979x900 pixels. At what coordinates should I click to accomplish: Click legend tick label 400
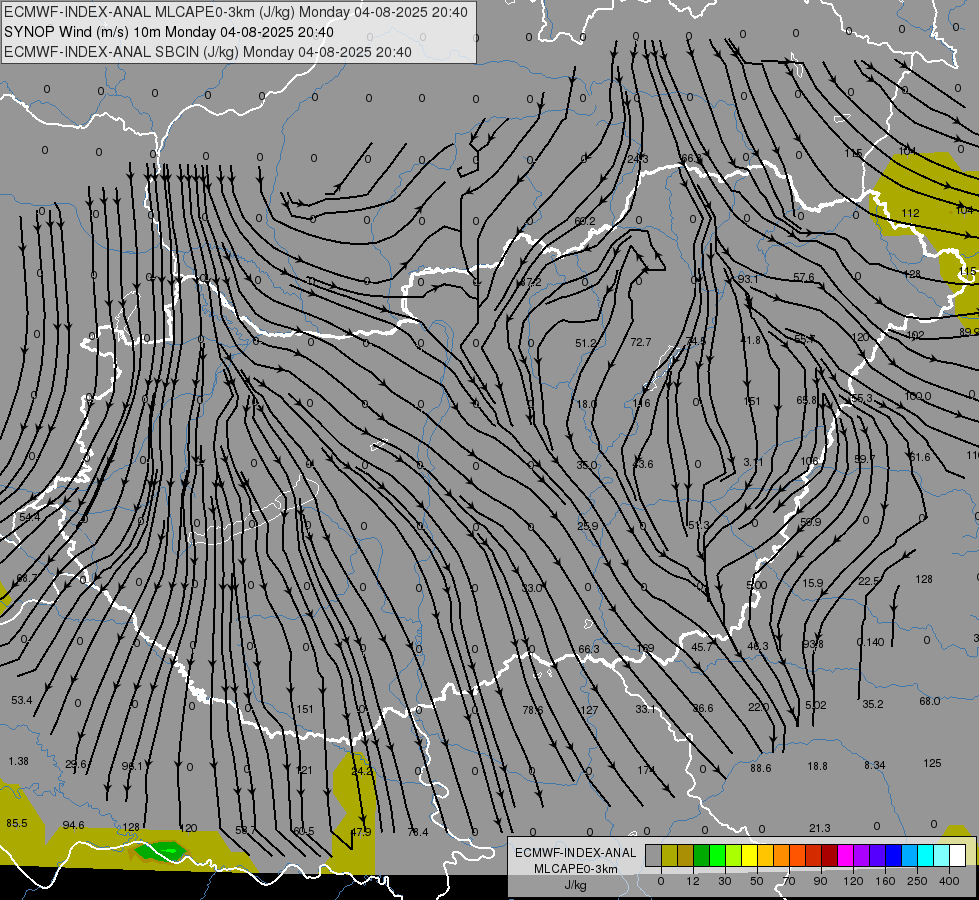949,881
